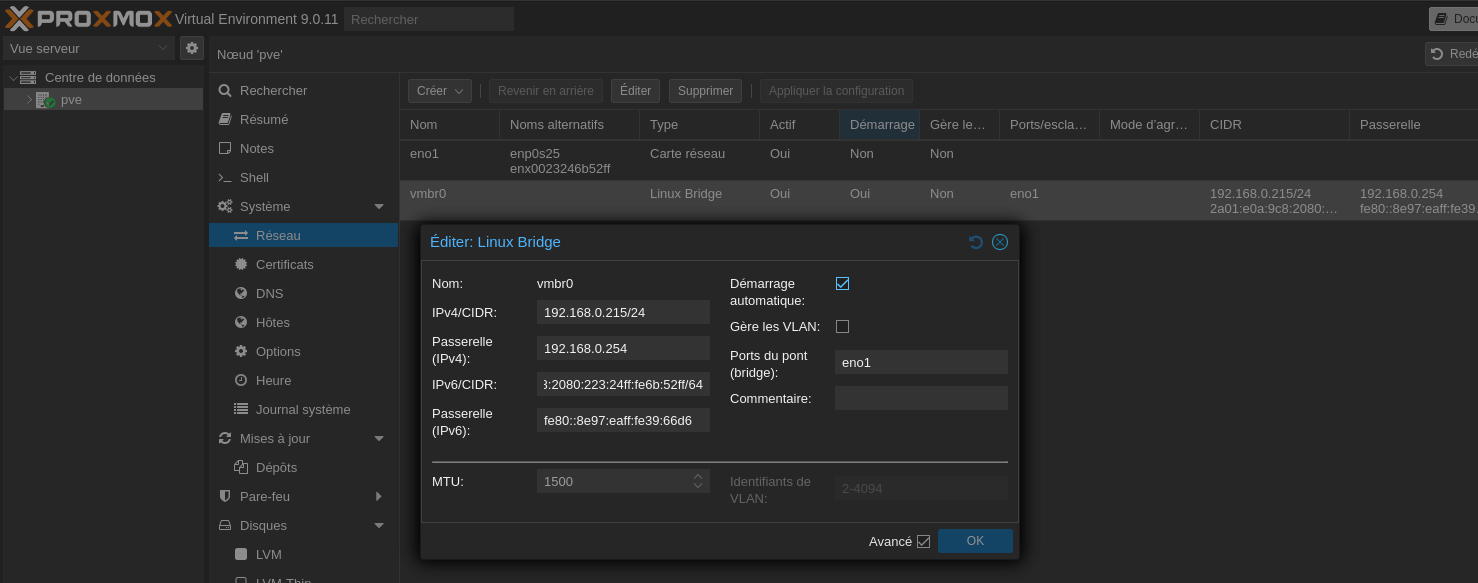Close the Éditer: Linux Bridge dialog
Image resolution: width=1478 pixels, height=583 pixels.
1000,242
